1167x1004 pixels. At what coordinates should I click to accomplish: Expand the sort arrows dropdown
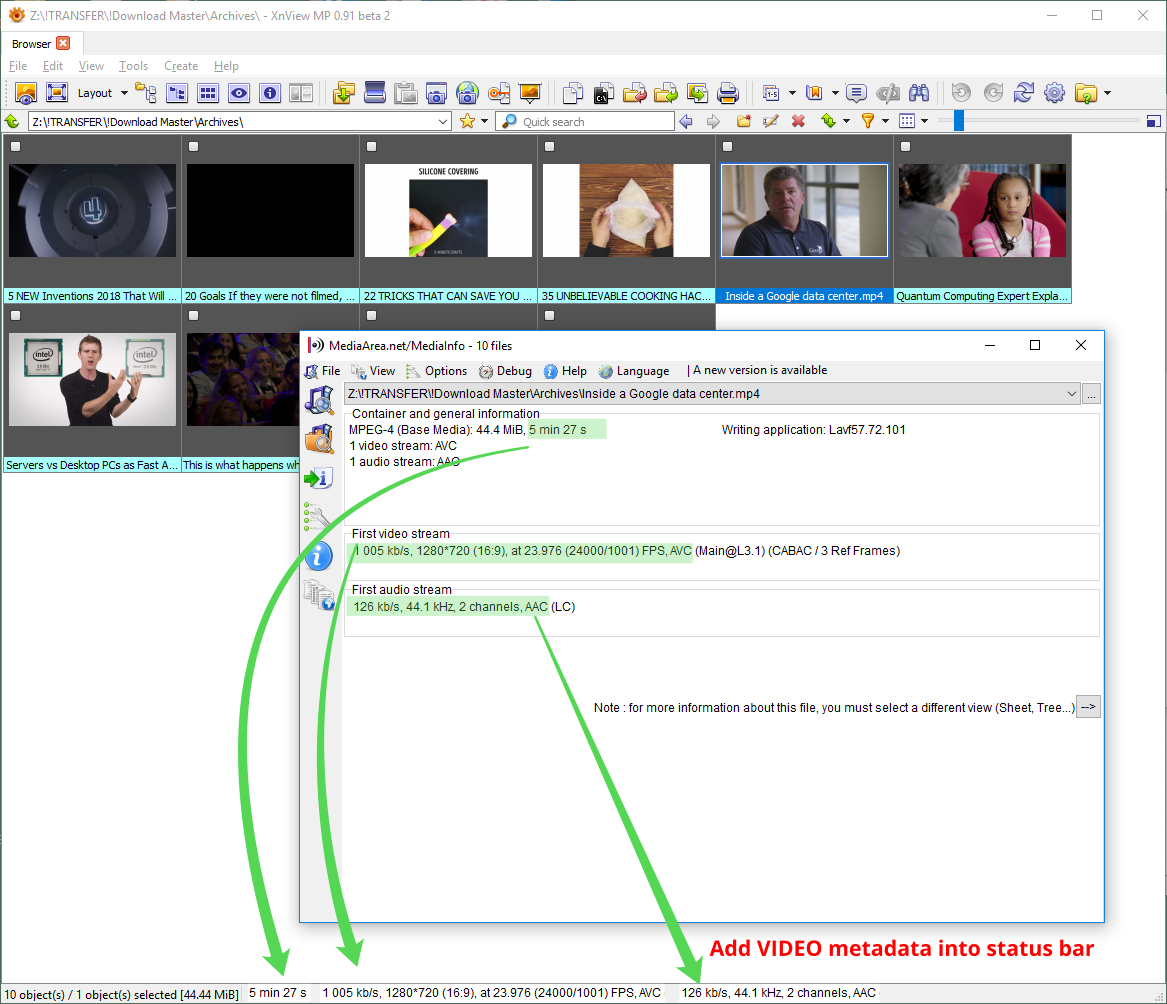[846, 121]
